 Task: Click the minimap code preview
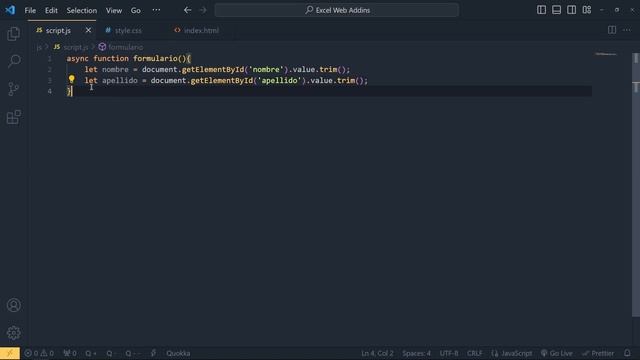point(606,54)
